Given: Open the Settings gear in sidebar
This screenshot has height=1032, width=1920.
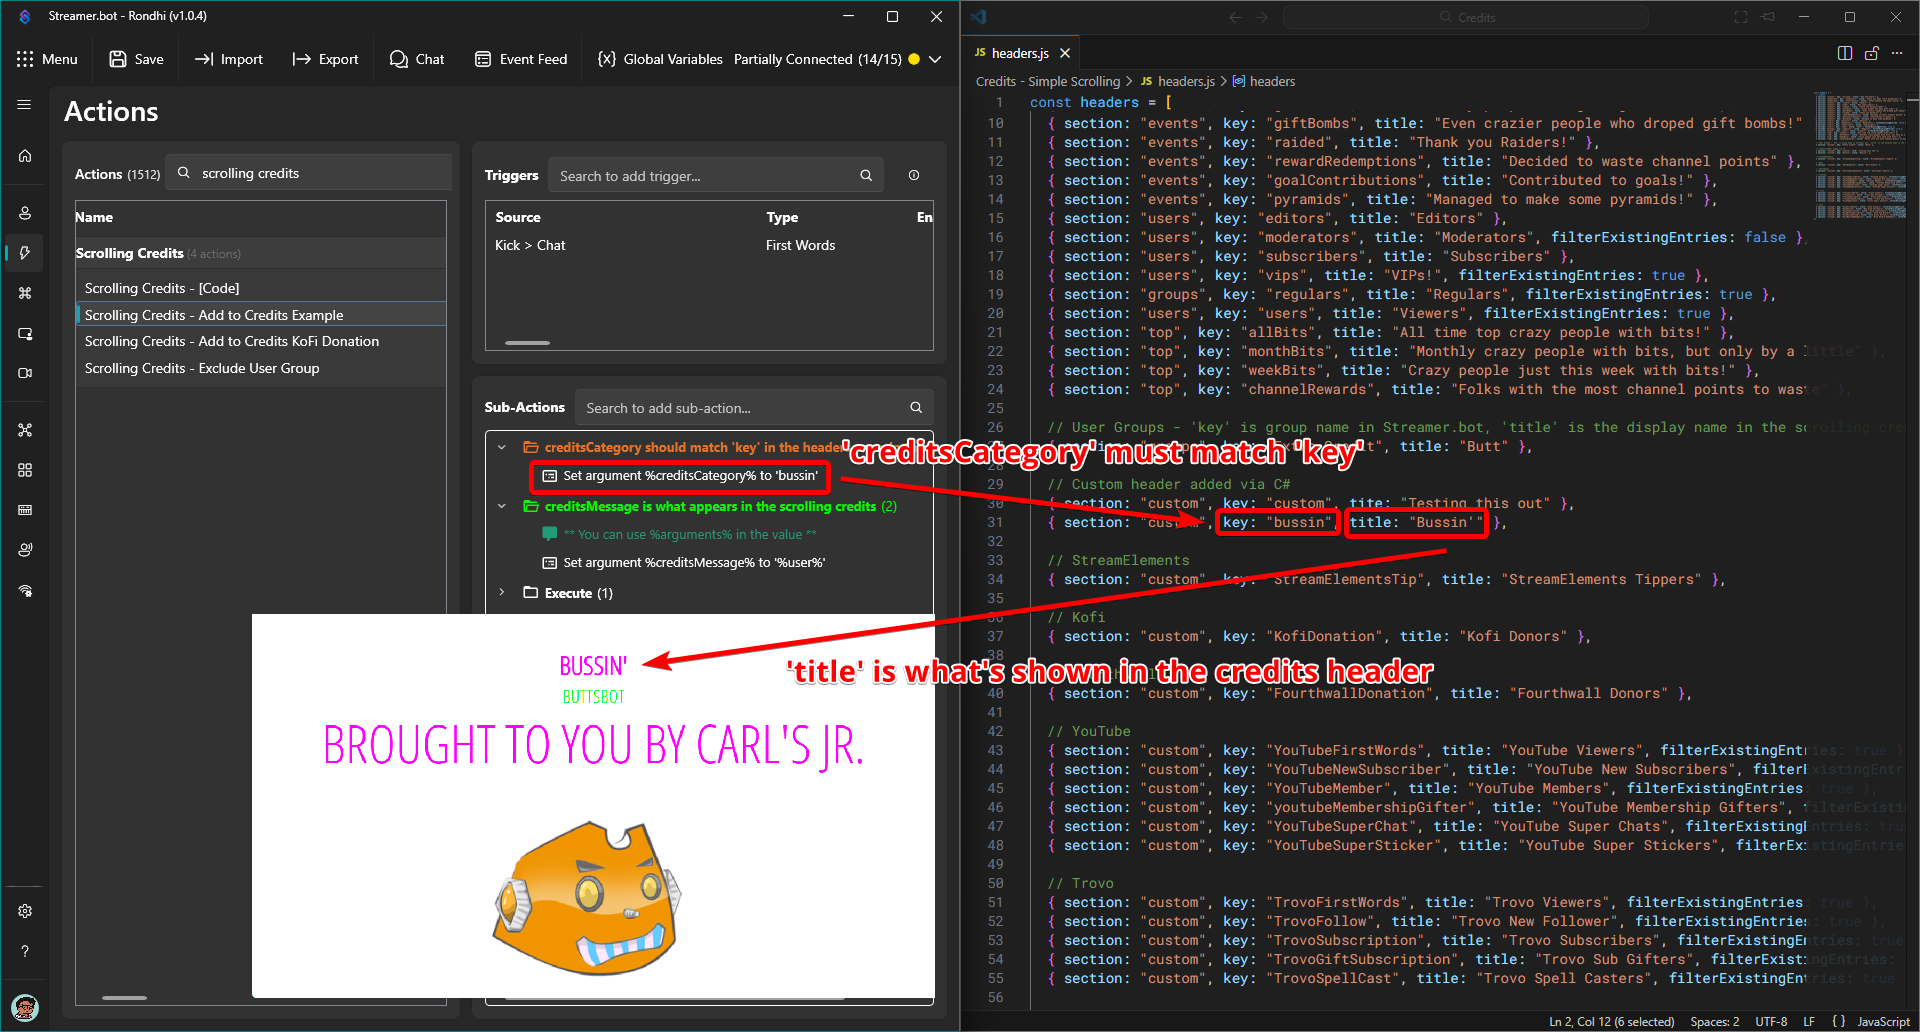Looking at the screenshot, I should tap(25, 911).
